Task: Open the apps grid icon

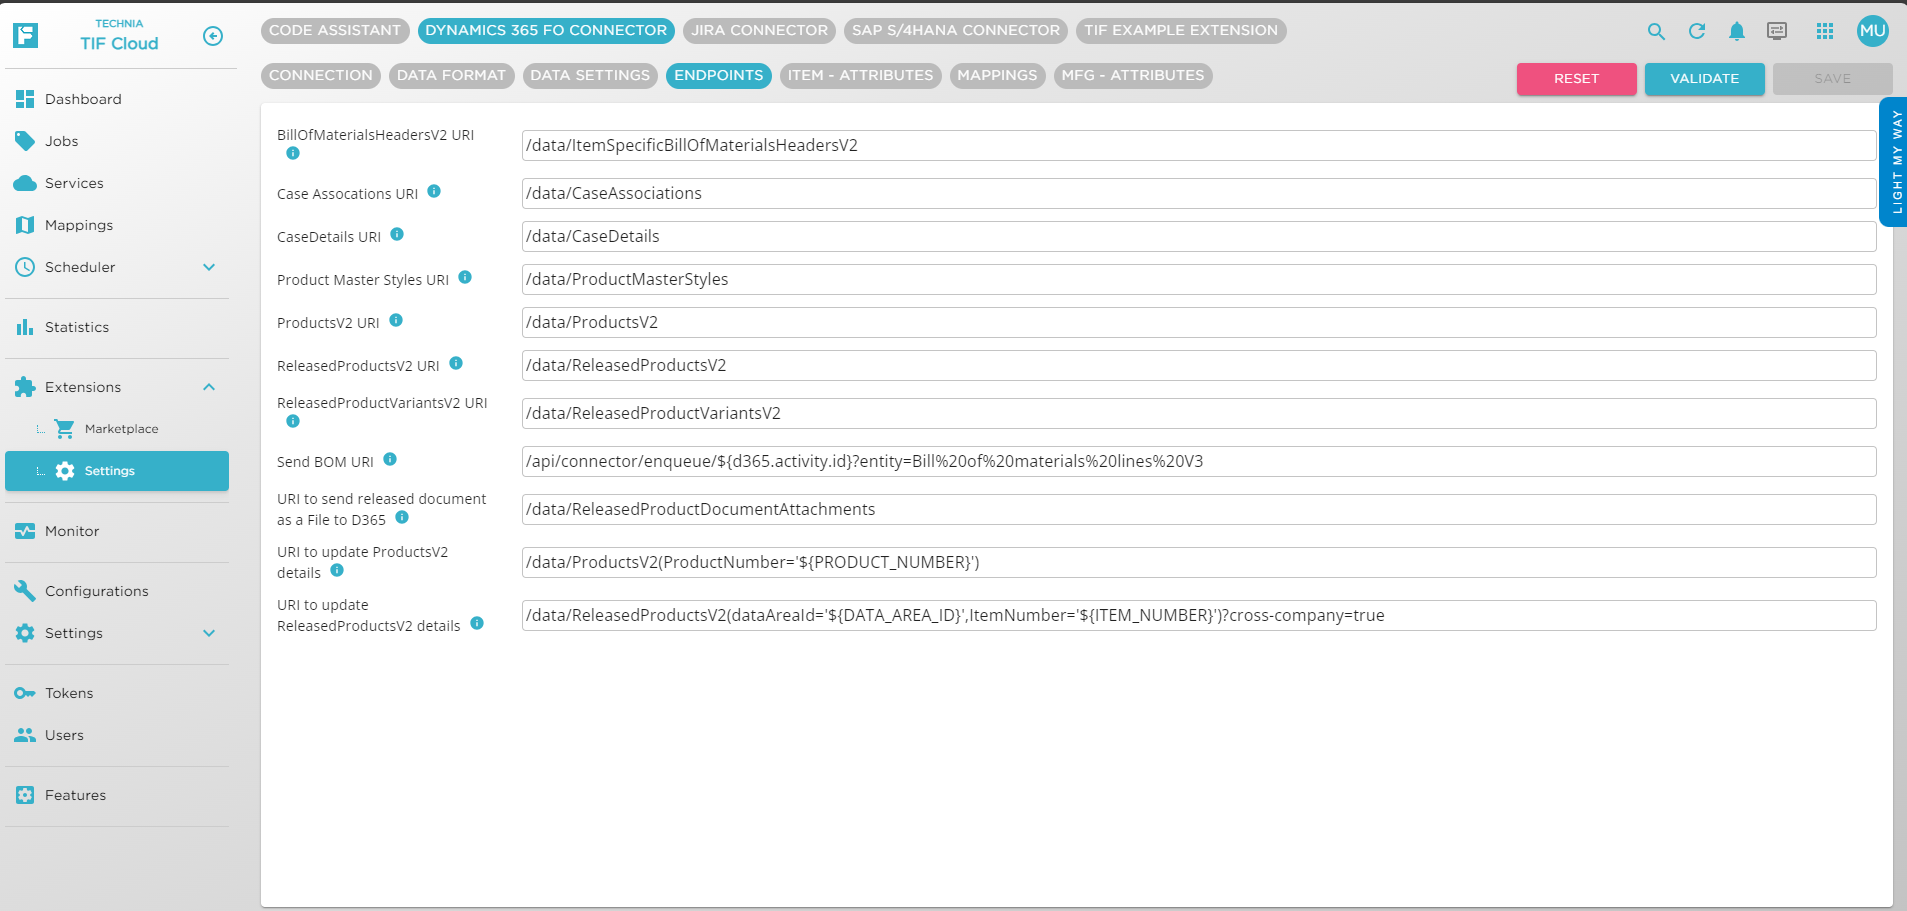Action: (1825, 31)
